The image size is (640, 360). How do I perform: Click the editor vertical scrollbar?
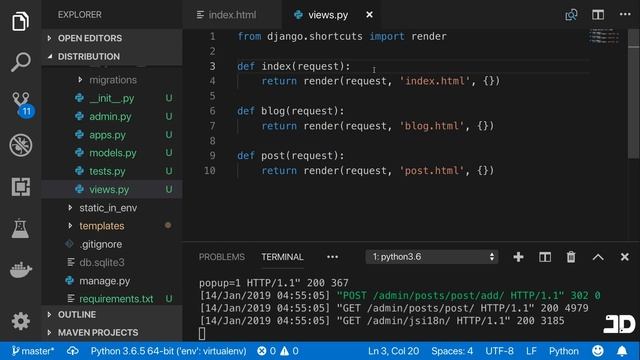(633, 94)
